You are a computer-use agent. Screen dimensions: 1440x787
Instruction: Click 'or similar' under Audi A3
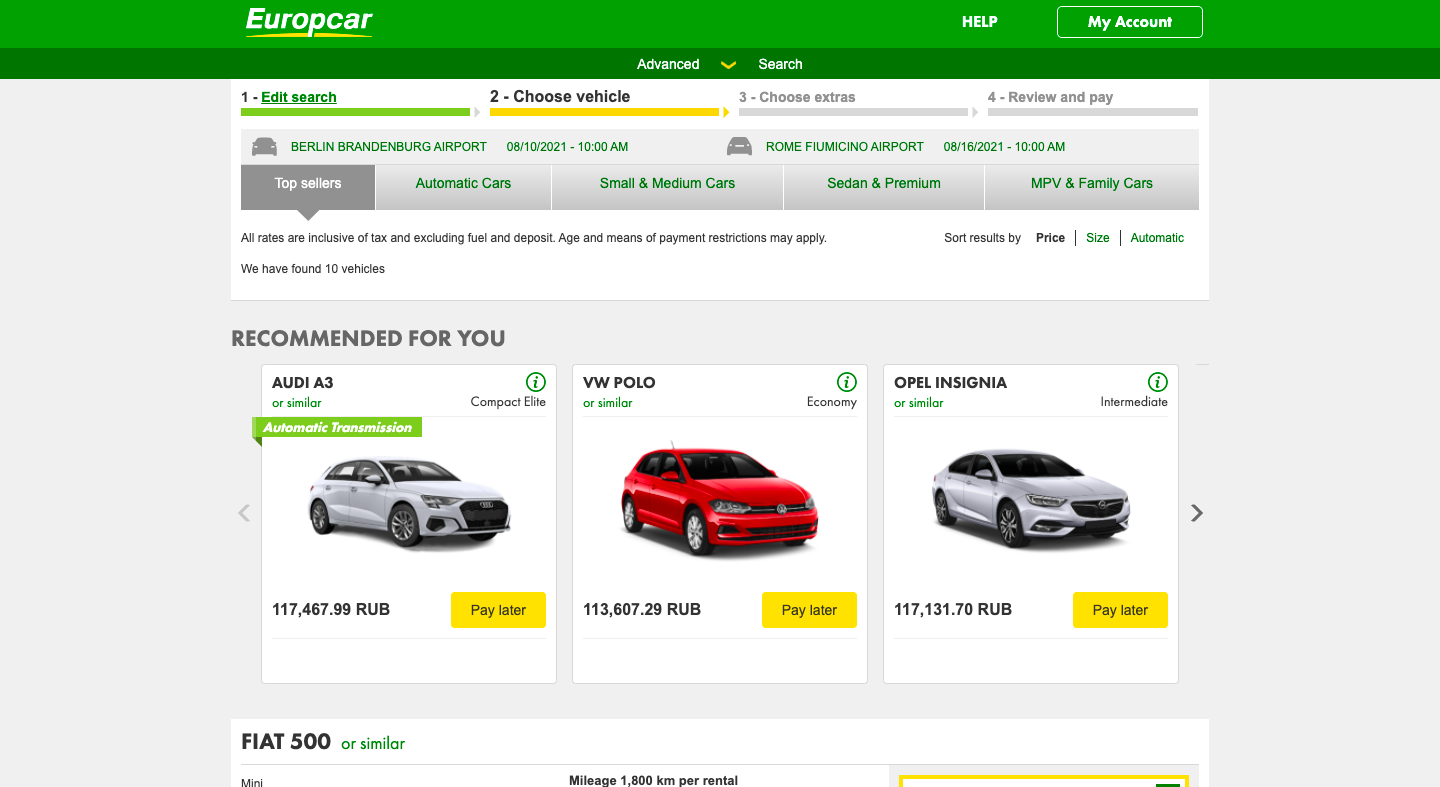point(297,403)
